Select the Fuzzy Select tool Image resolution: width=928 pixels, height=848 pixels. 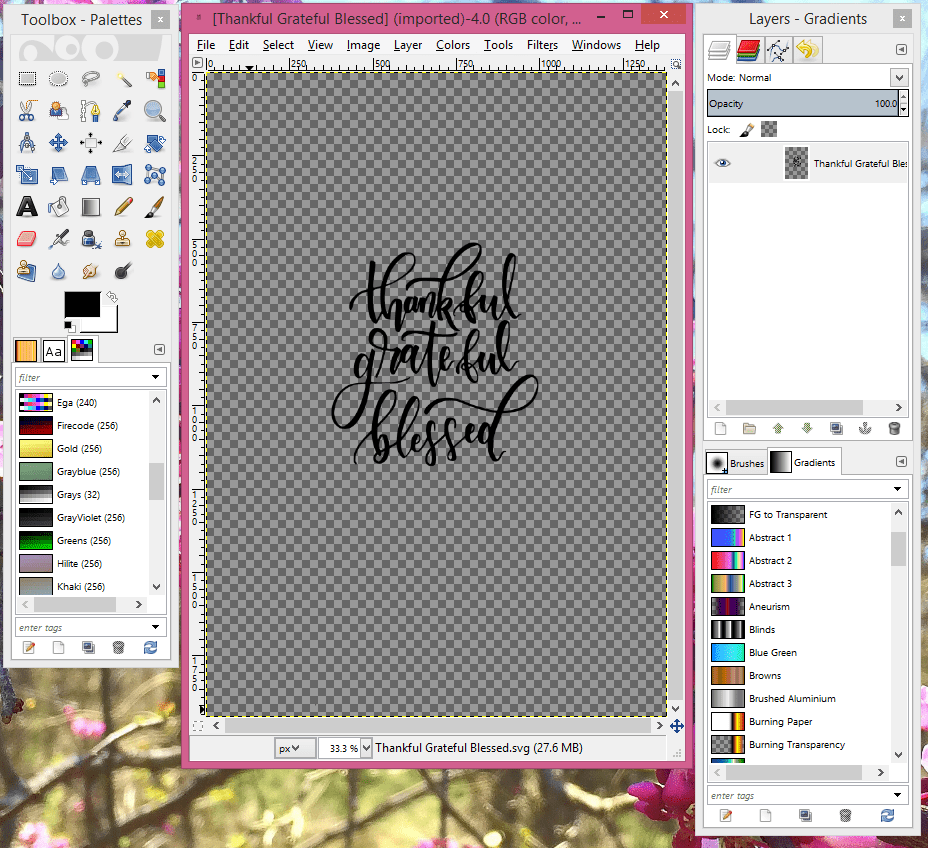coord(123,79)
